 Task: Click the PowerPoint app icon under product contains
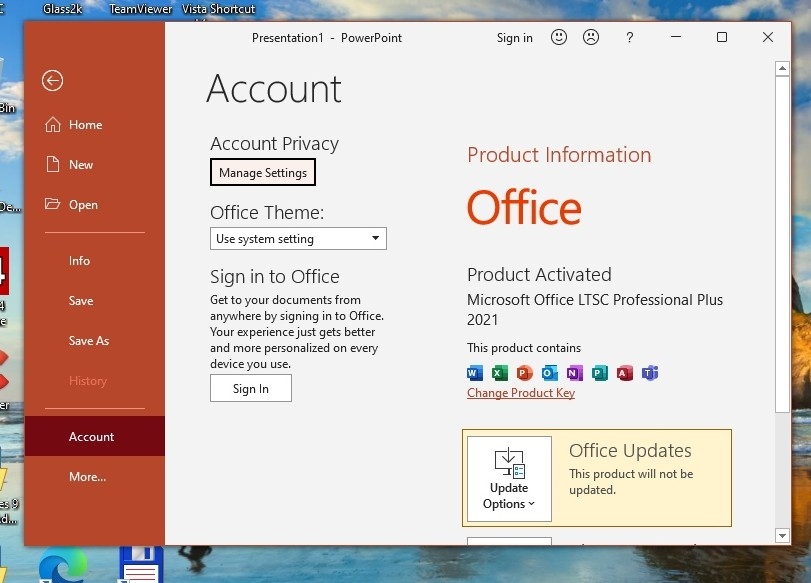click(524, 372)
